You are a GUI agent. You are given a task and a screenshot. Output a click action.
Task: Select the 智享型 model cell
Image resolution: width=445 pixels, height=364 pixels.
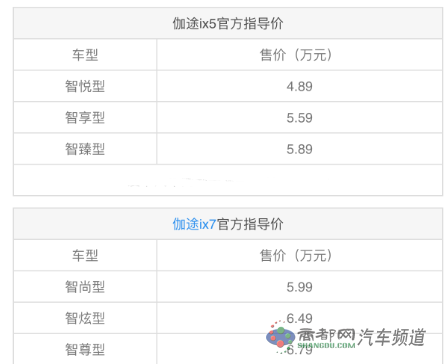[x=85, y=117]
